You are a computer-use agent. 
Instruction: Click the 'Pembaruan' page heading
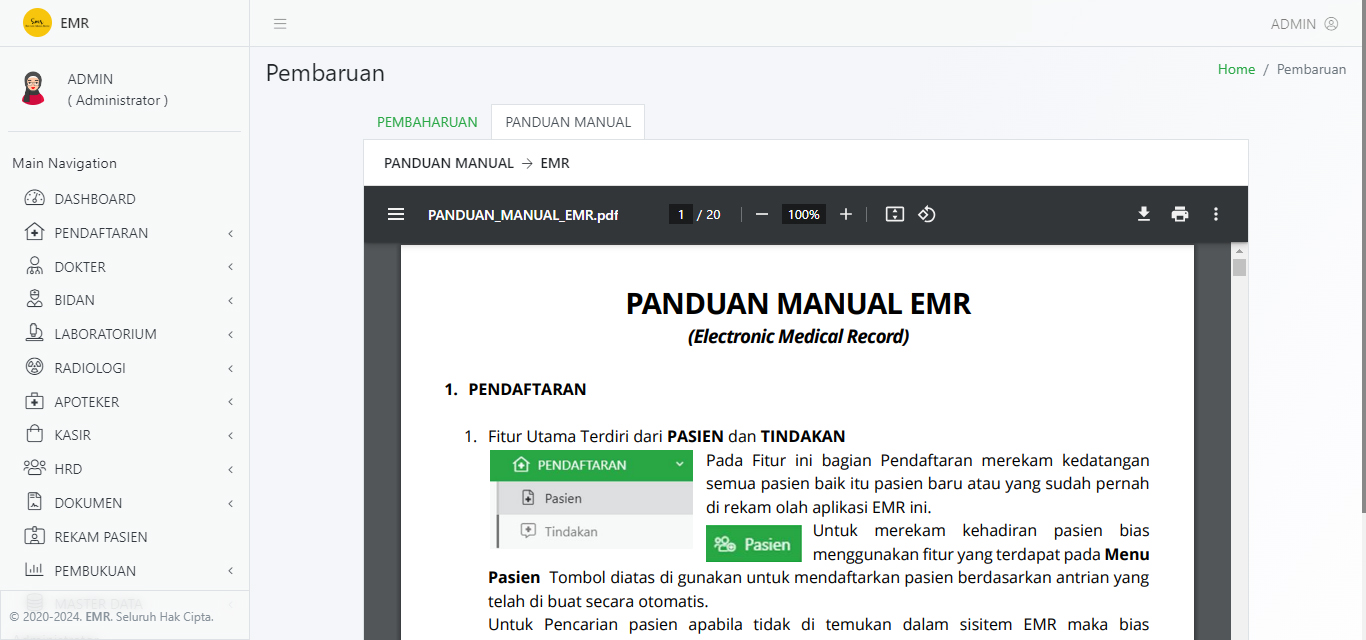click(x=325, y=73)
